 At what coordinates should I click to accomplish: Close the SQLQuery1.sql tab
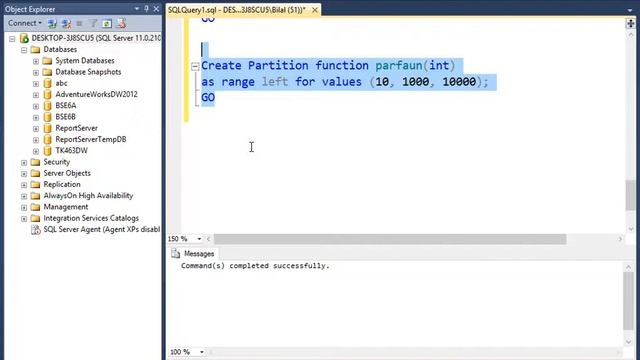pyautogui.click(x=315, y=10)
